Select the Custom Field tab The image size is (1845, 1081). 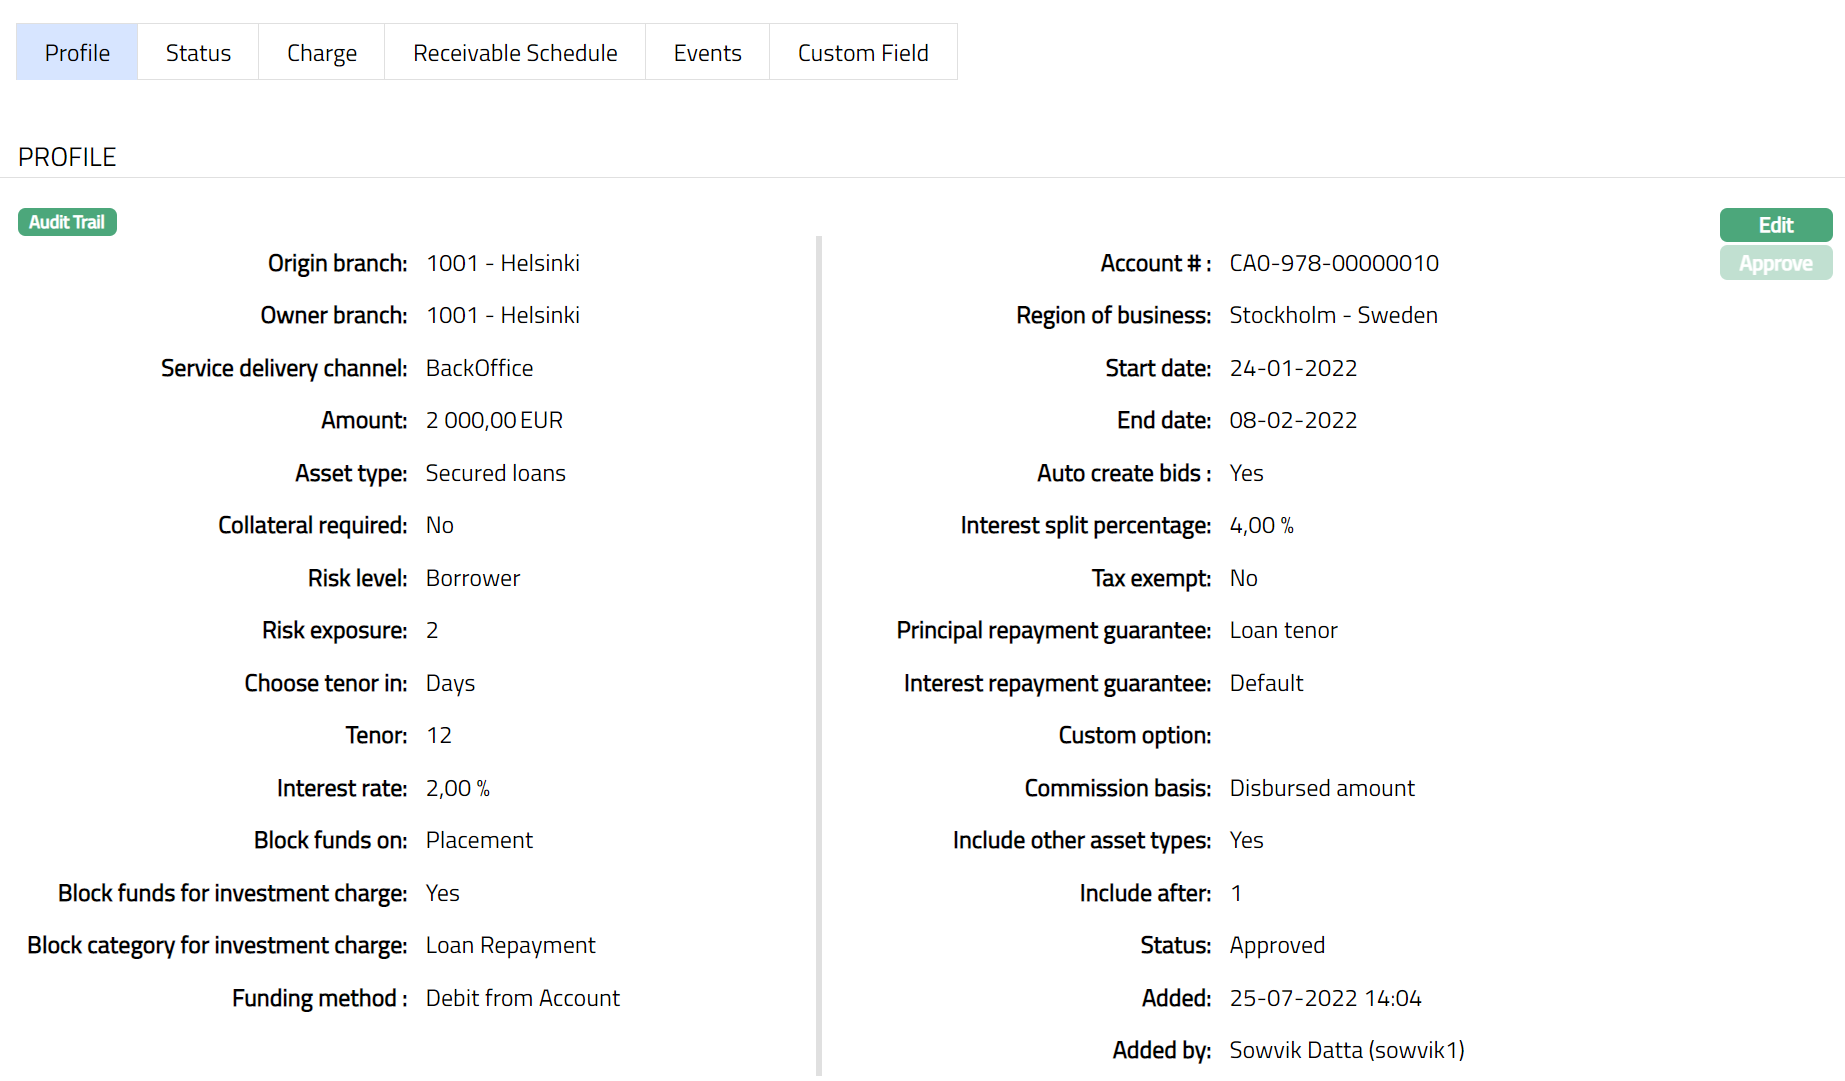pyautogui.click(x=863, y=53)
